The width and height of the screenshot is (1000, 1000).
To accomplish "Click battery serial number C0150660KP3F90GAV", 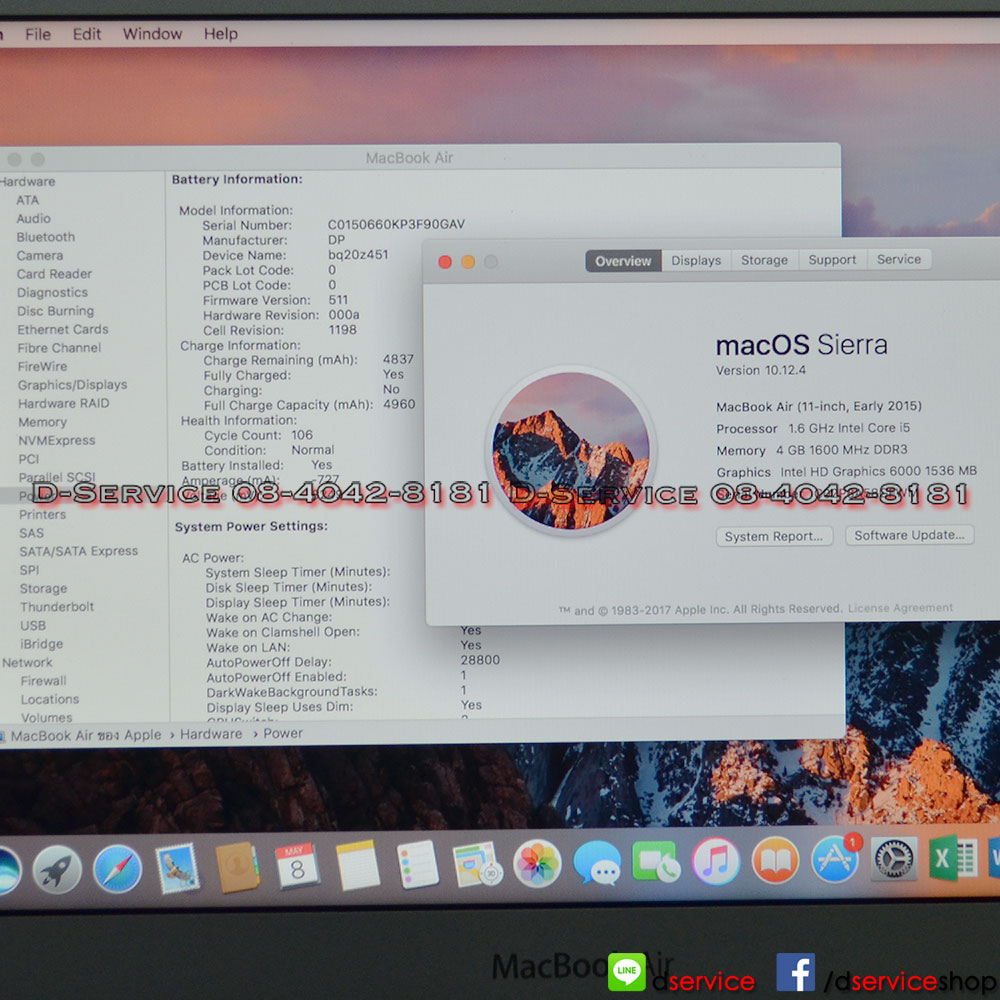I will (x=396, y=224).
